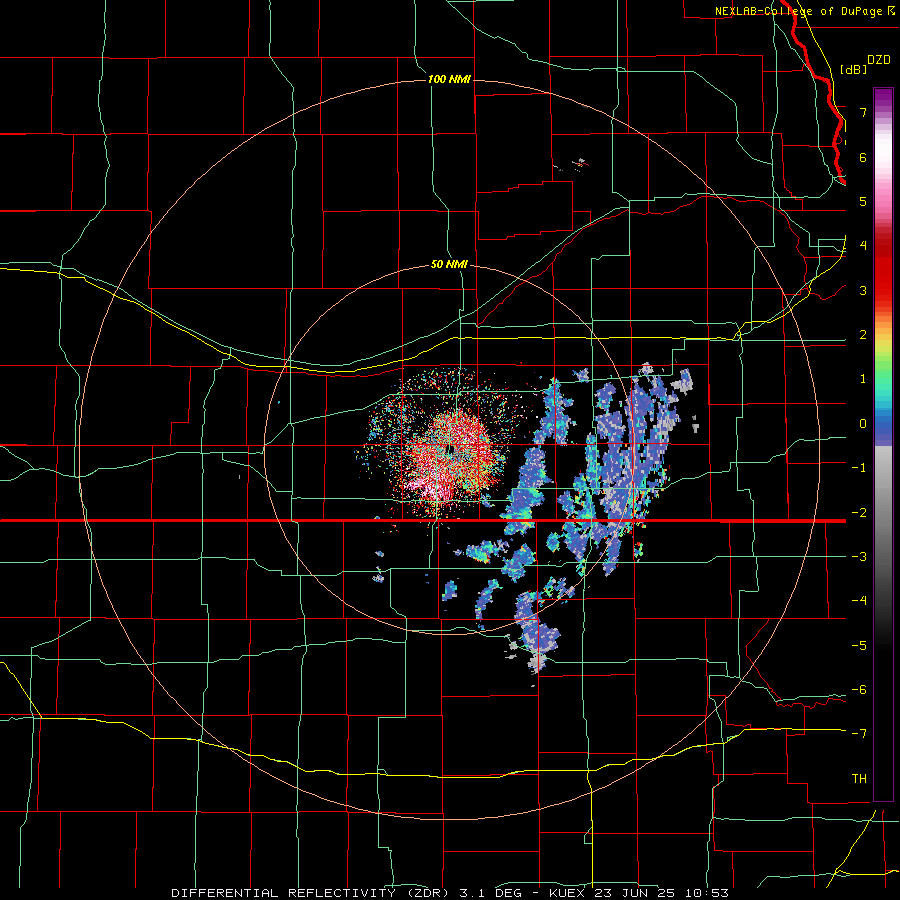Click the '2' tick on color scale
The height and width of the screenshot is (900, 900).
[863, 335]
